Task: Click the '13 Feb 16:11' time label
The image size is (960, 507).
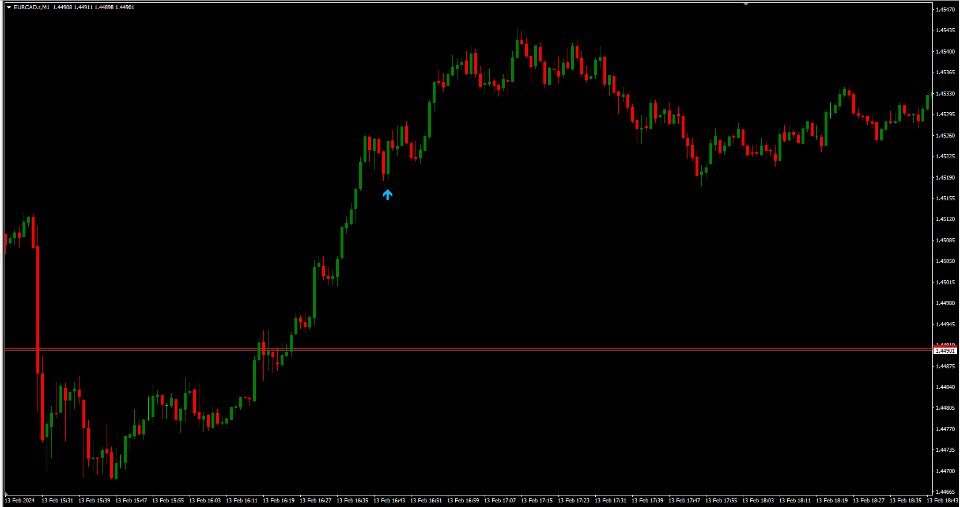Action: (242, 500)
